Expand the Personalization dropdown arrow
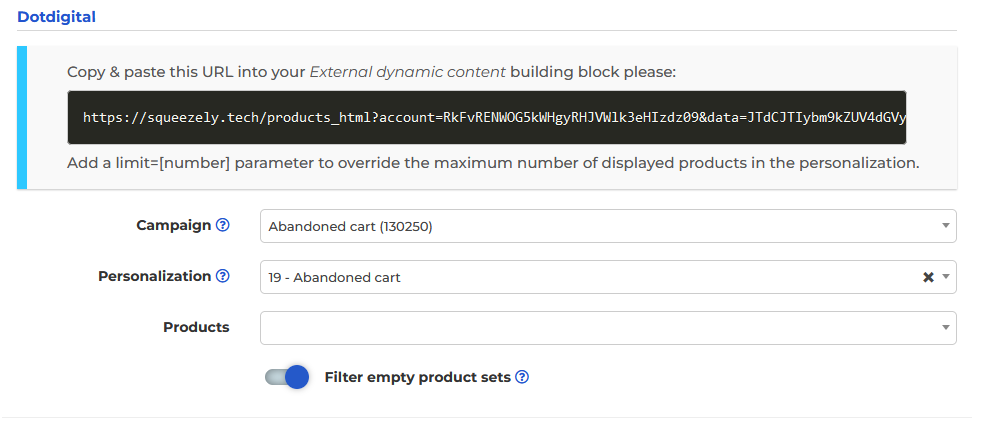Viewport: 985px width, 433px height. [x=945, y=277]
